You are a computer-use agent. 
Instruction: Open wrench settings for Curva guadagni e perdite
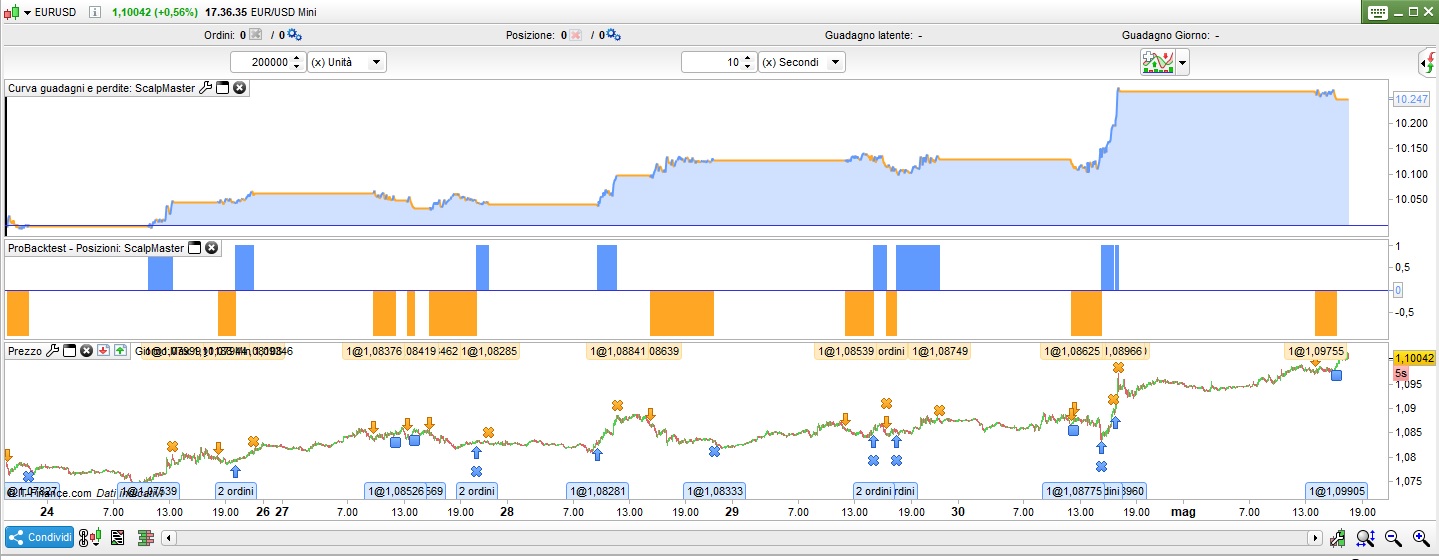coord(205,88)
